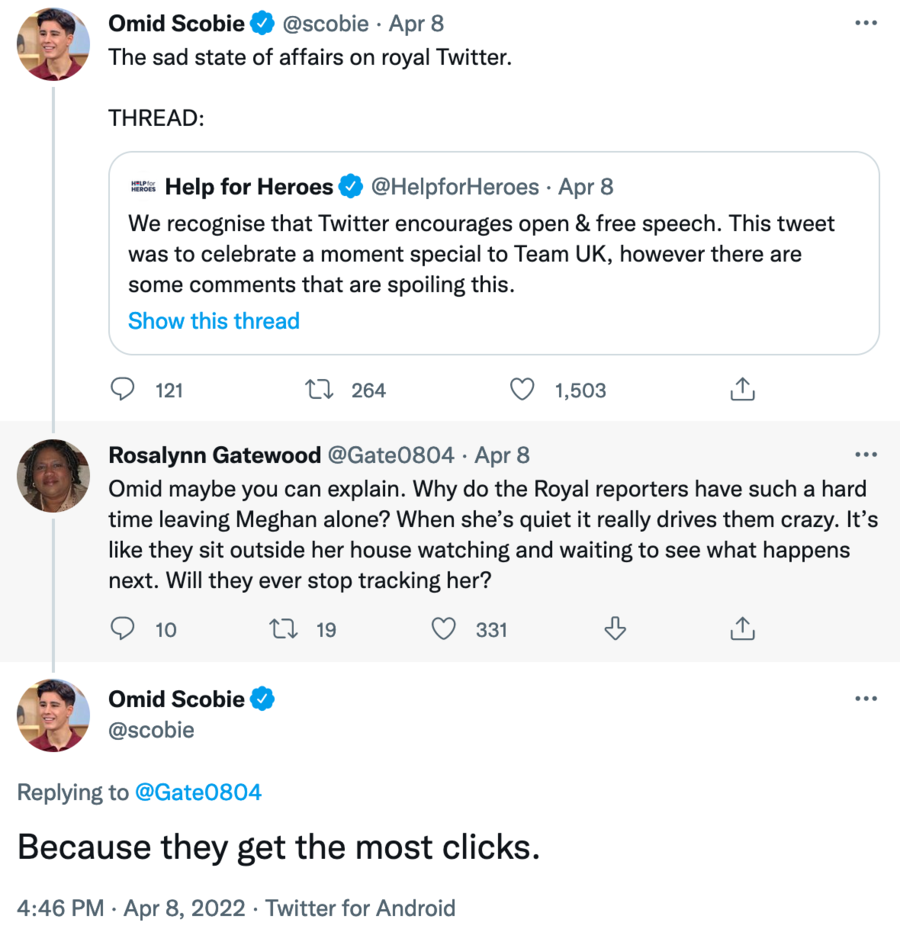Downvote Rosalynn Gatewood's reply
This screenshot has width=900, height=929.
[x=616, y=629]
